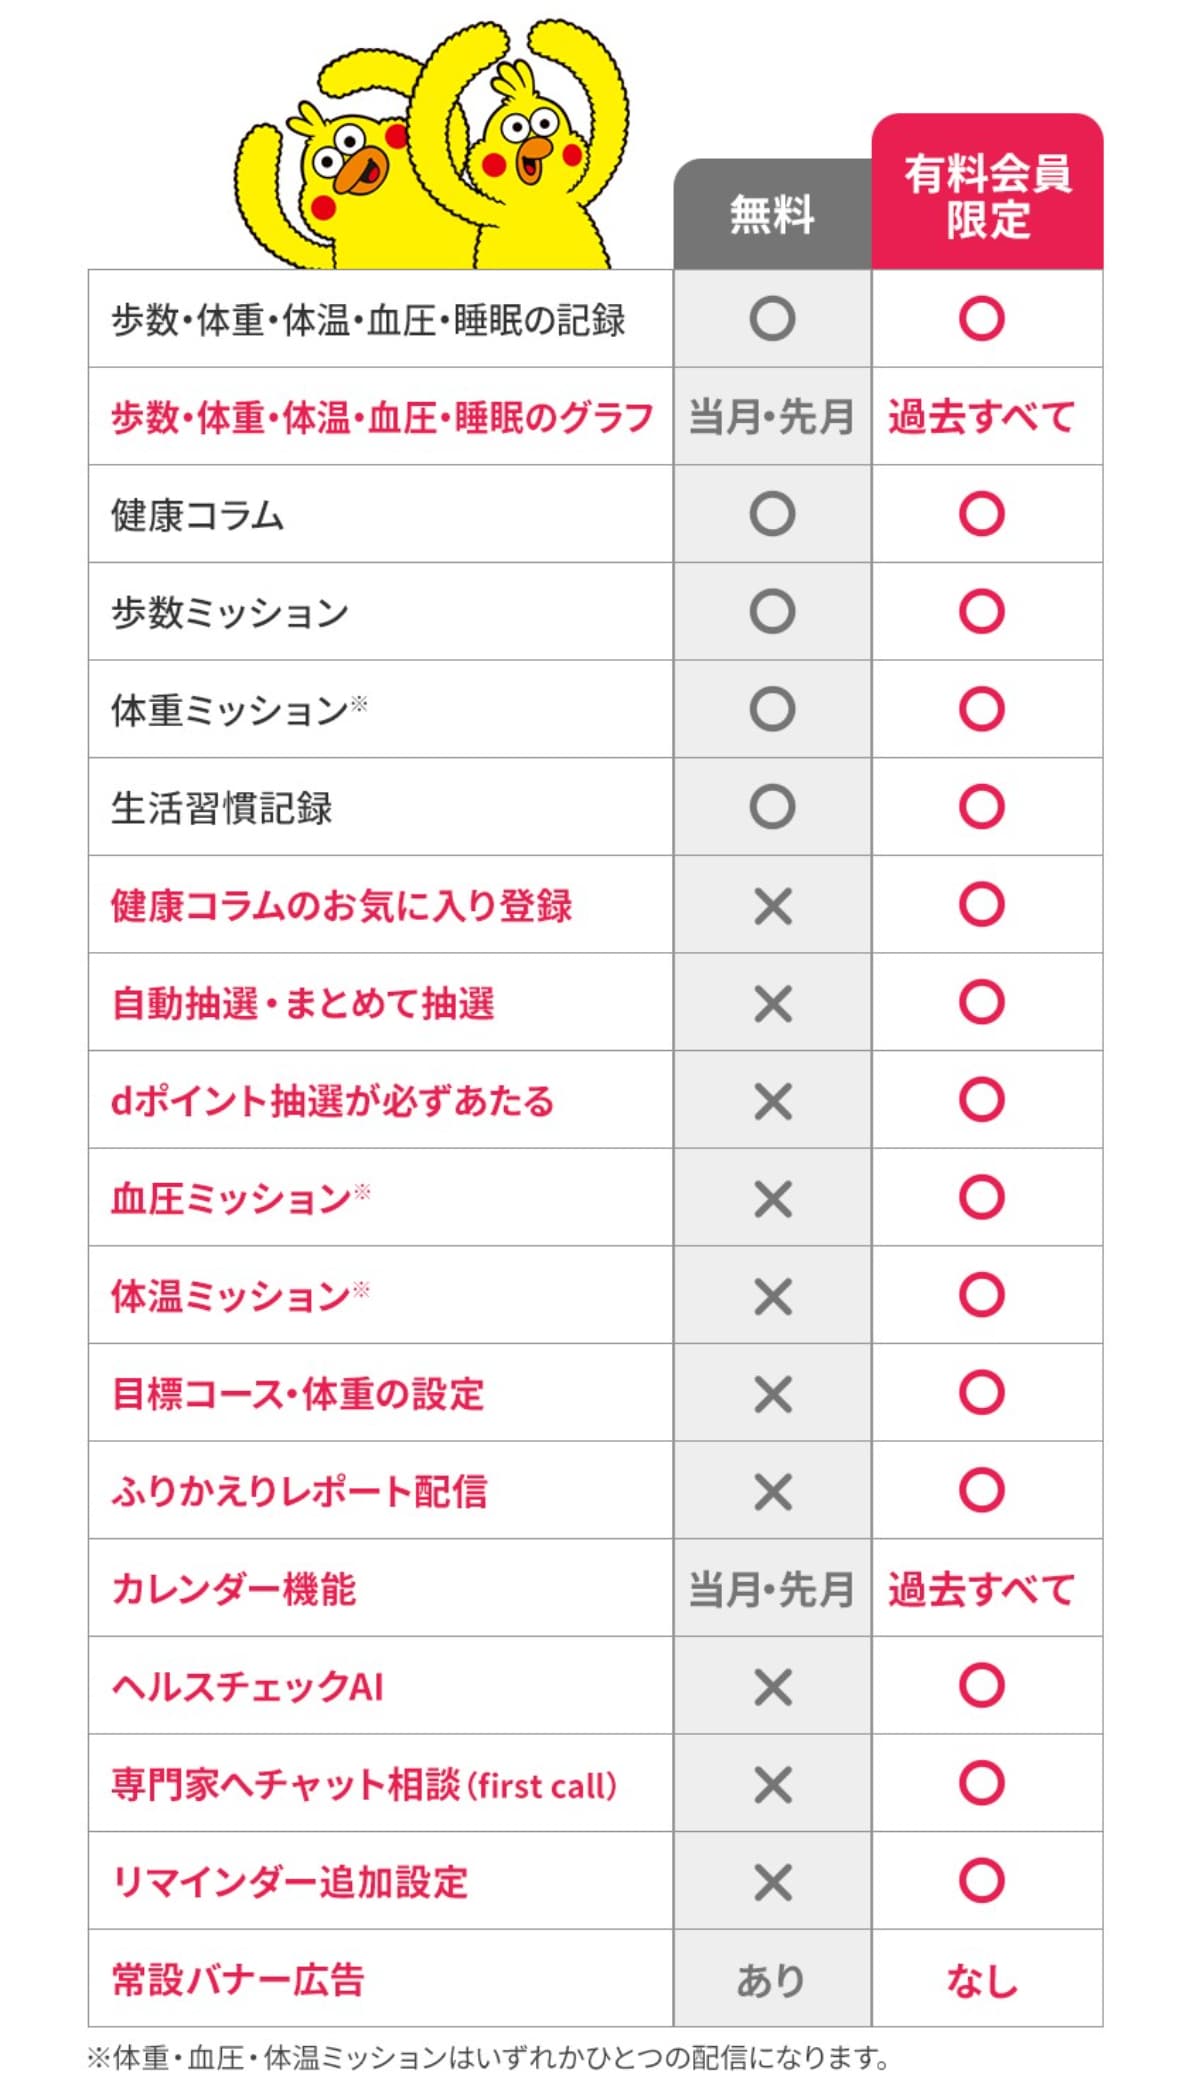Click 当月・先月 in カレンダー機能 row
This screenshot has height=2077, width=1200.
pos(772,1589)
